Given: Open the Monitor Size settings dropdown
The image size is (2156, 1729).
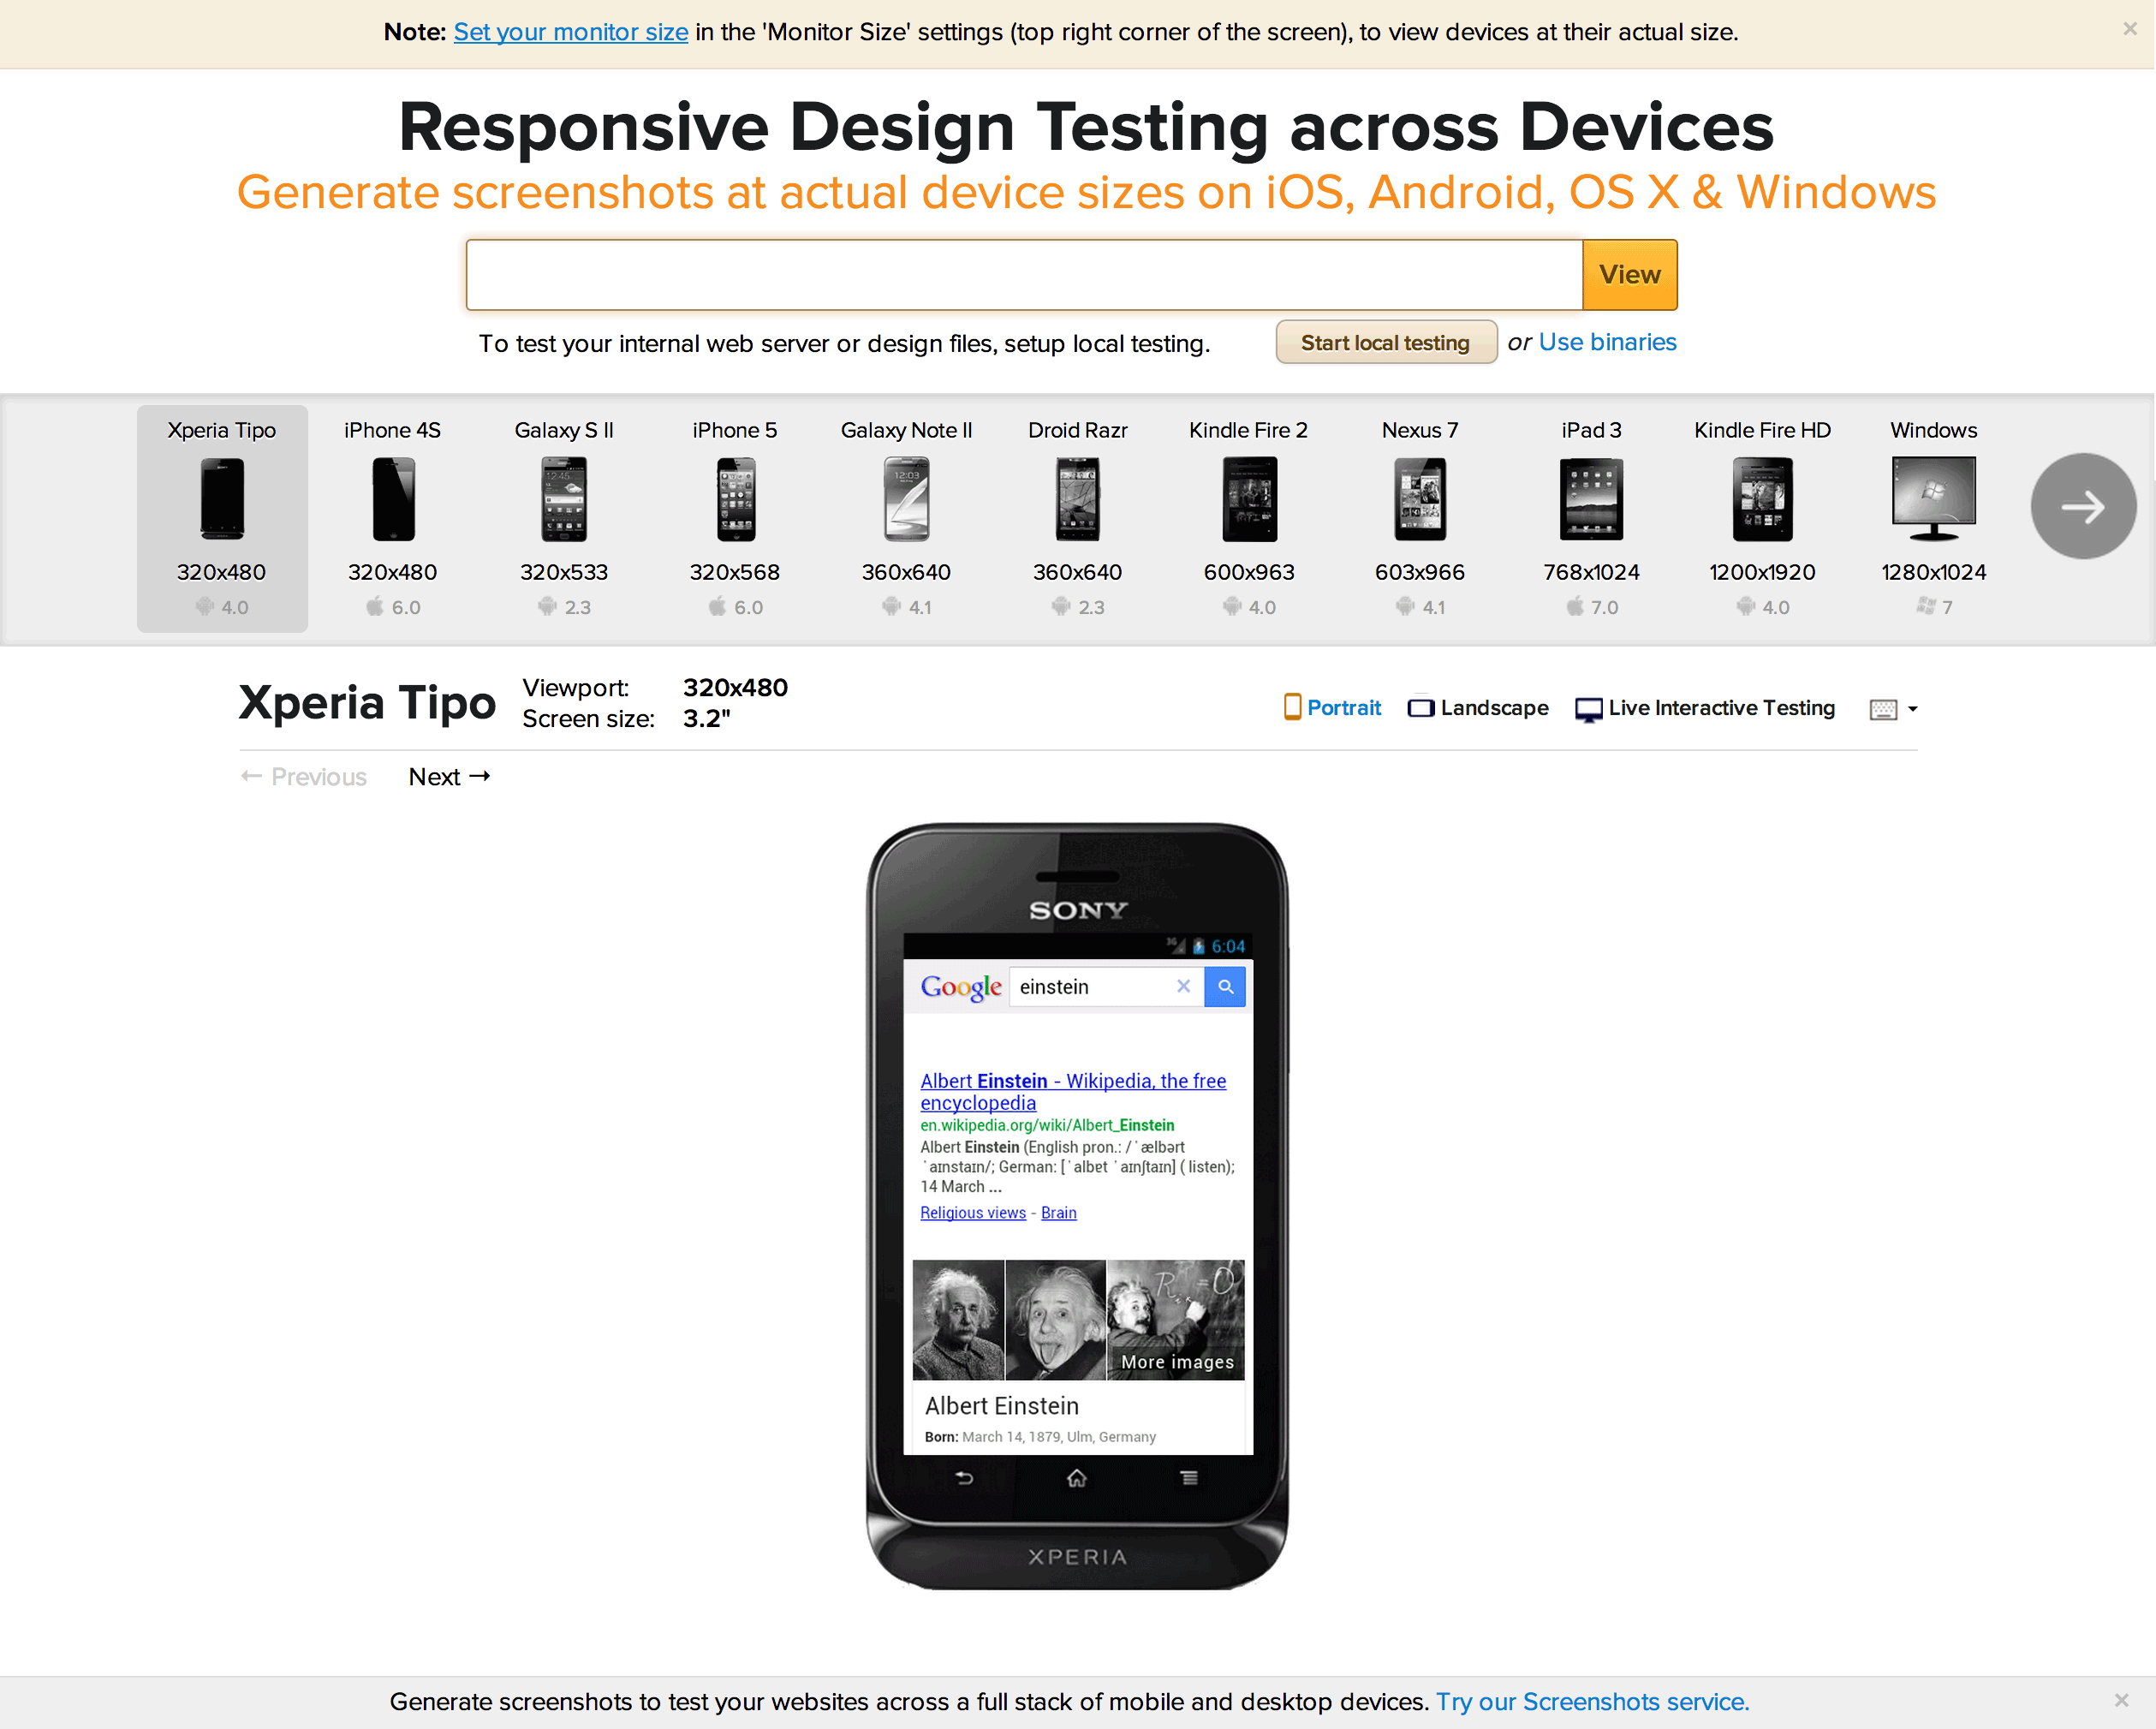Looking at the screenshot, I should [x=1893, y=709].
